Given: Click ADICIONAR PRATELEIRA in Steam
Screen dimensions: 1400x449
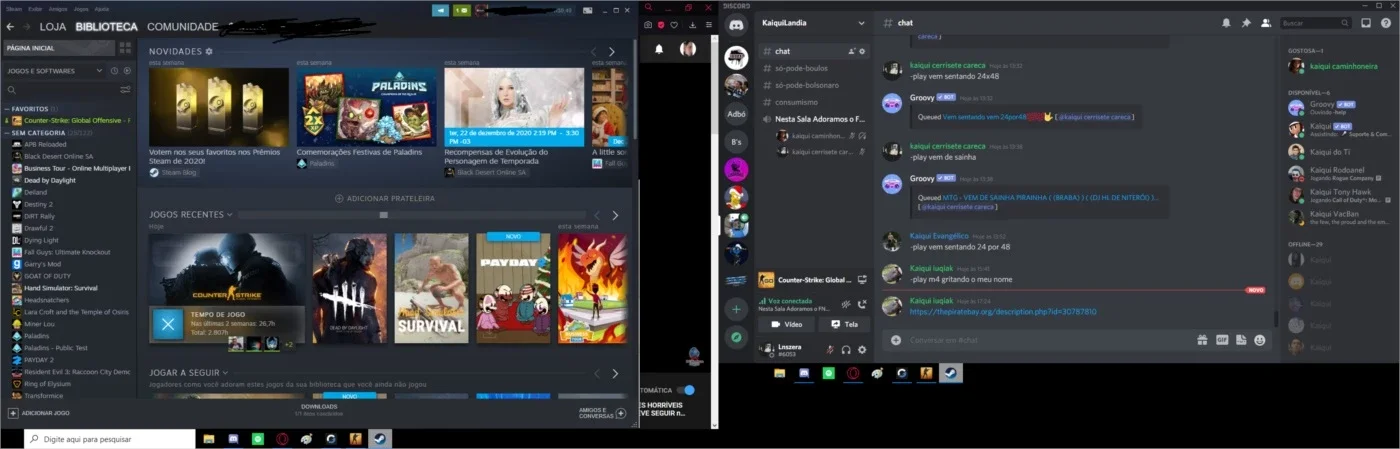Looking at the screenshot, I should [385, 198].
